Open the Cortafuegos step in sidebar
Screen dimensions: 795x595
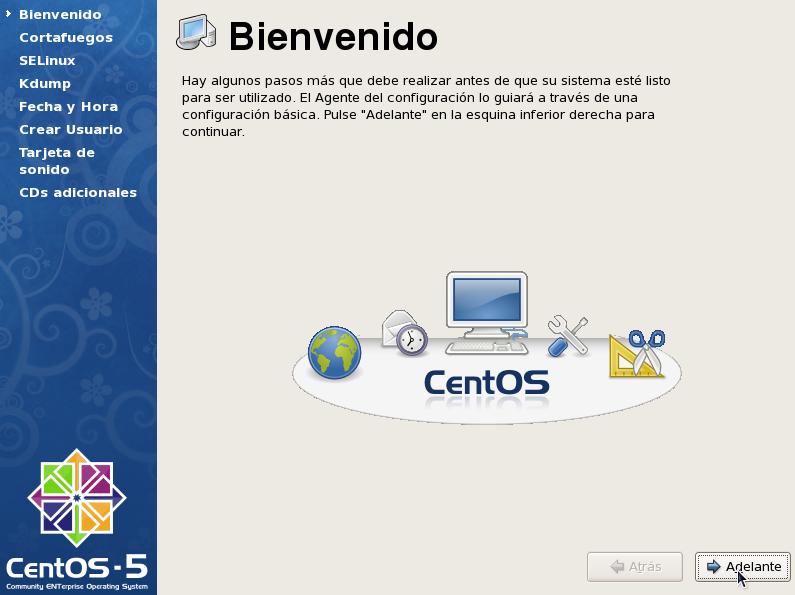coord(66,38)
